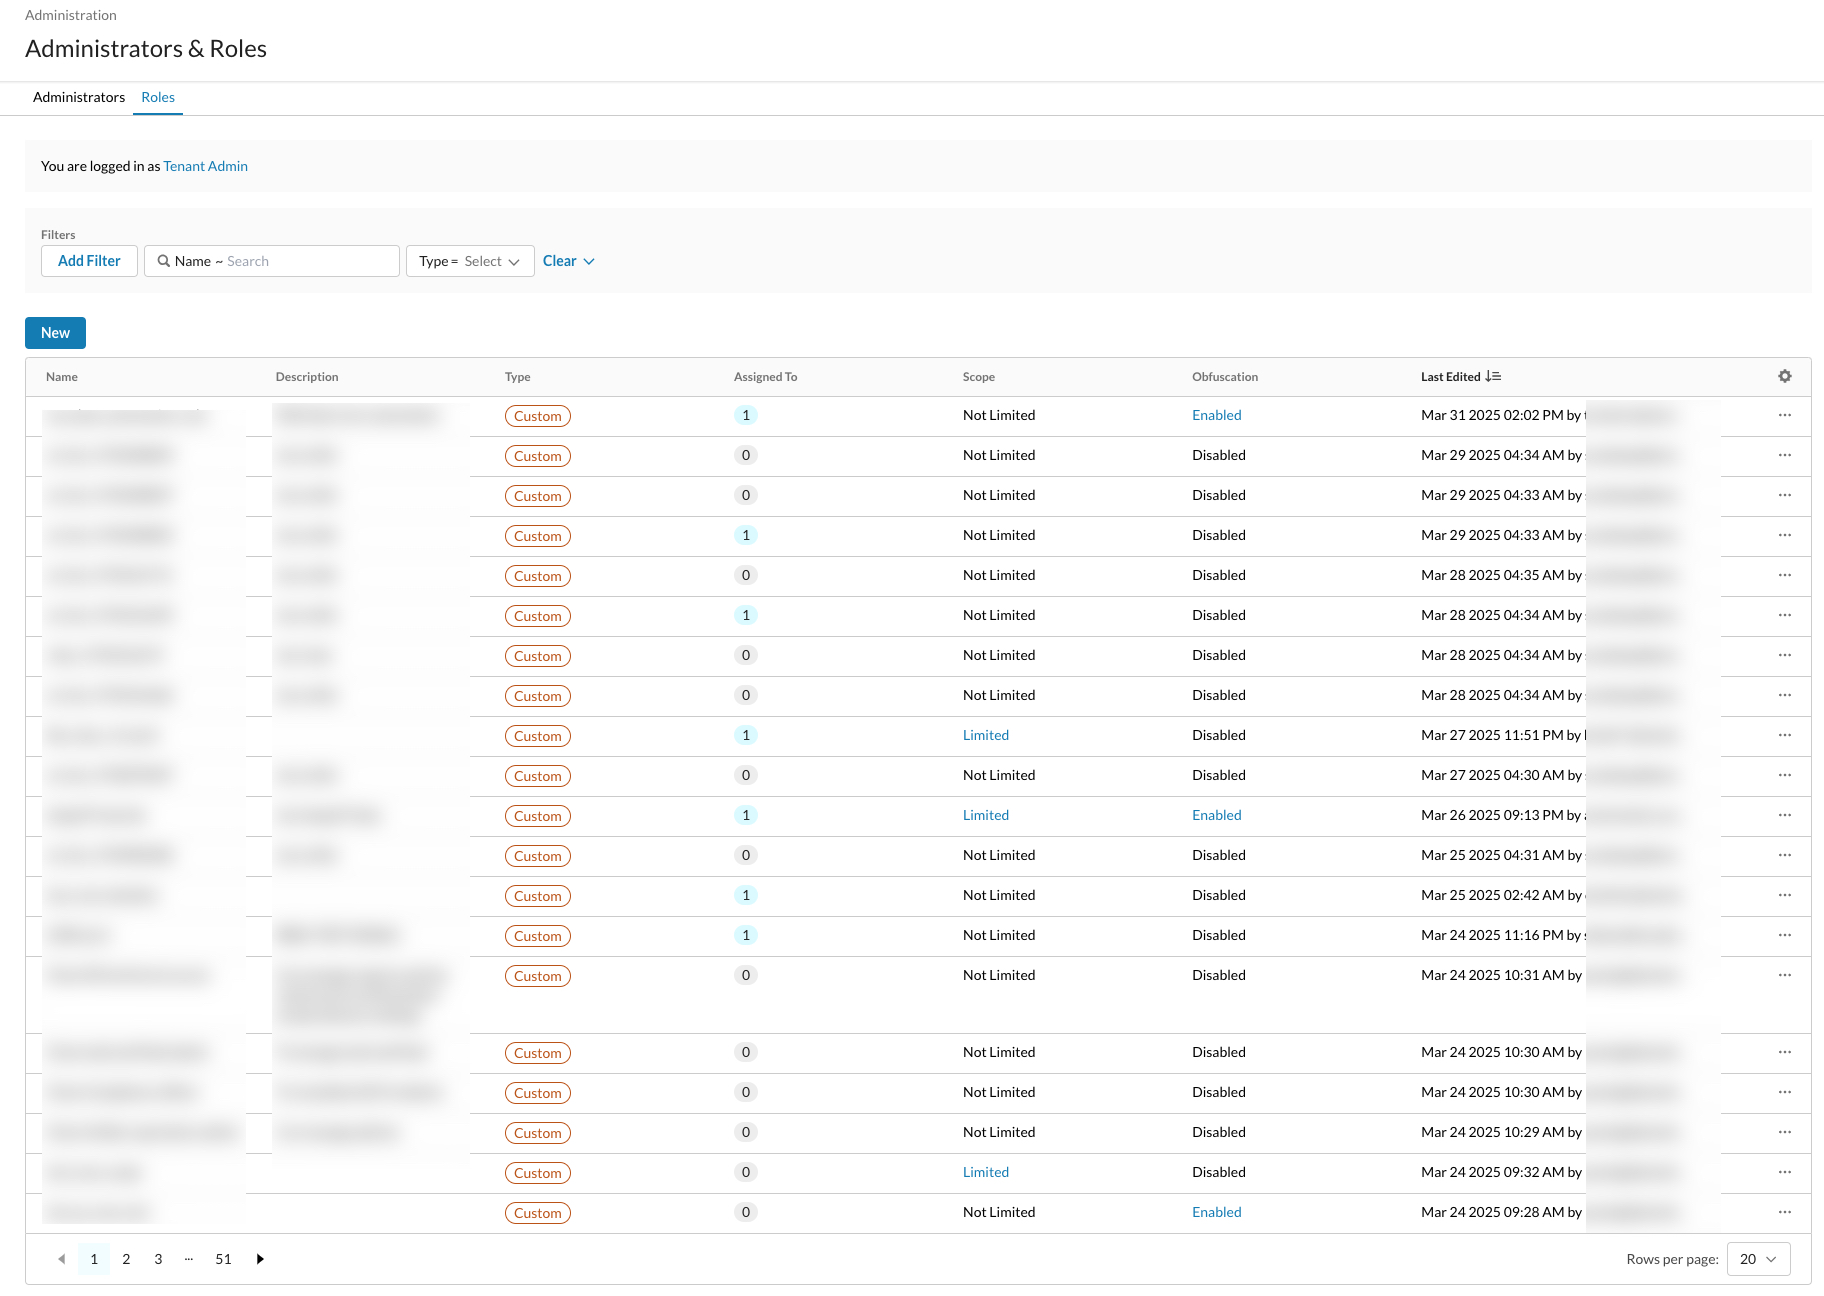Click the Add Filter button

coord(88,260)
